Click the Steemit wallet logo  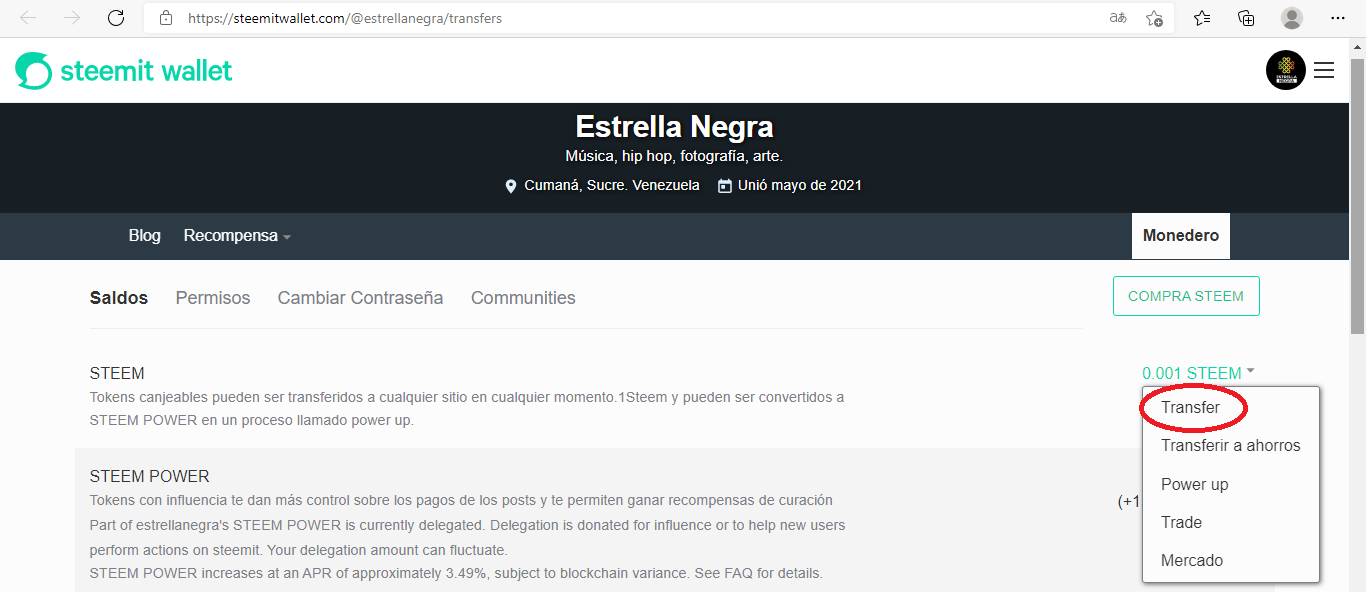(x=124, y=71)
